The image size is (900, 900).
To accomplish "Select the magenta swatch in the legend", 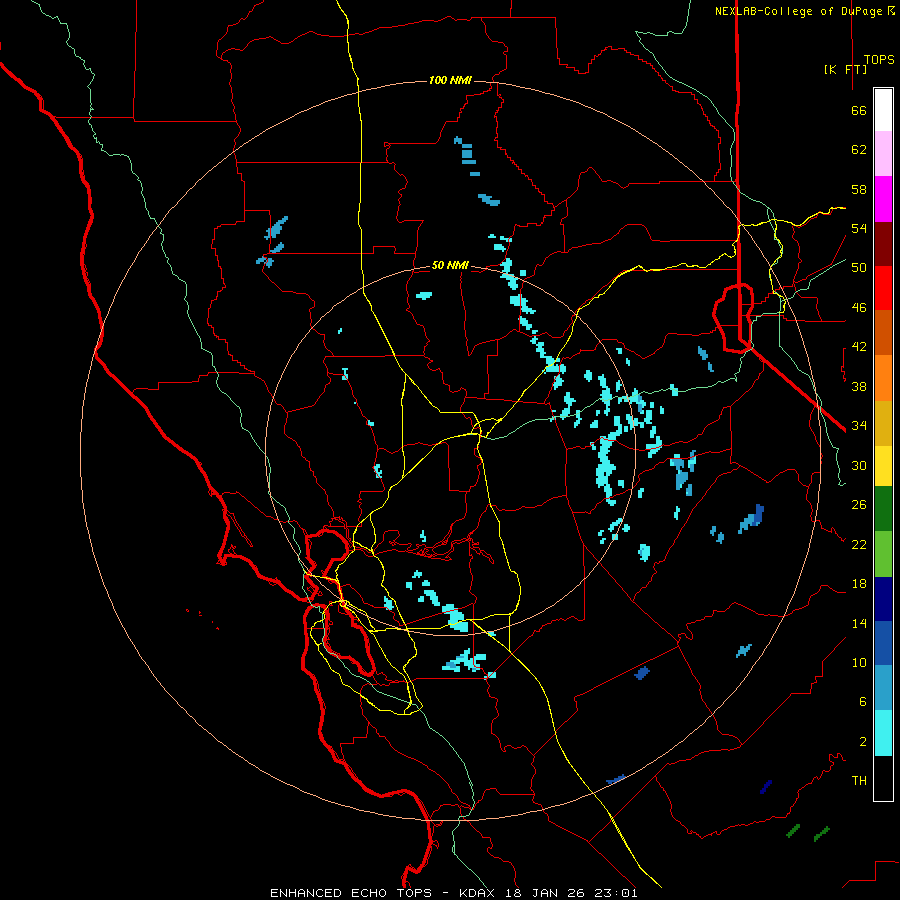I will tap(883, 199).
